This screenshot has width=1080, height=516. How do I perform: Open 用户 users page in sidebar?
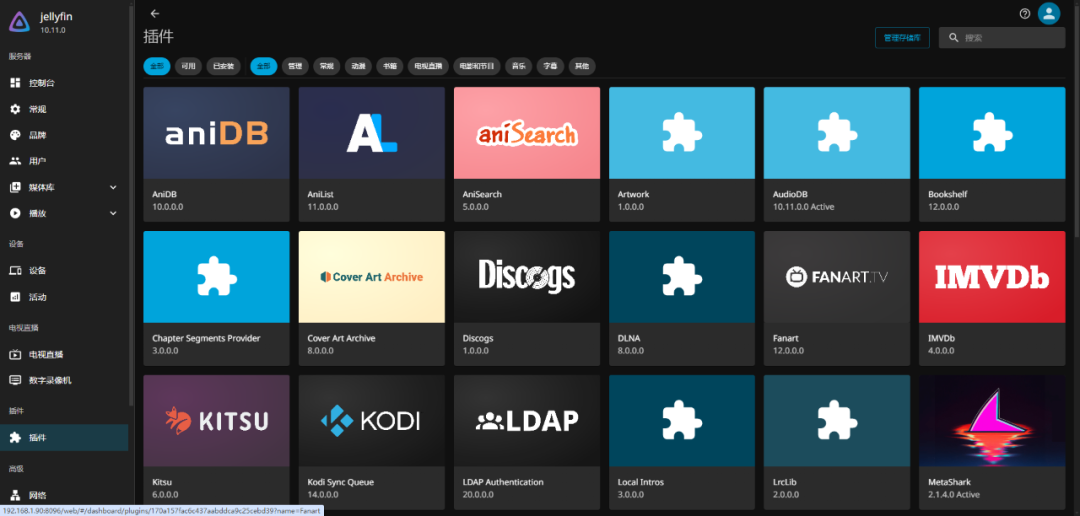point(64,161)
